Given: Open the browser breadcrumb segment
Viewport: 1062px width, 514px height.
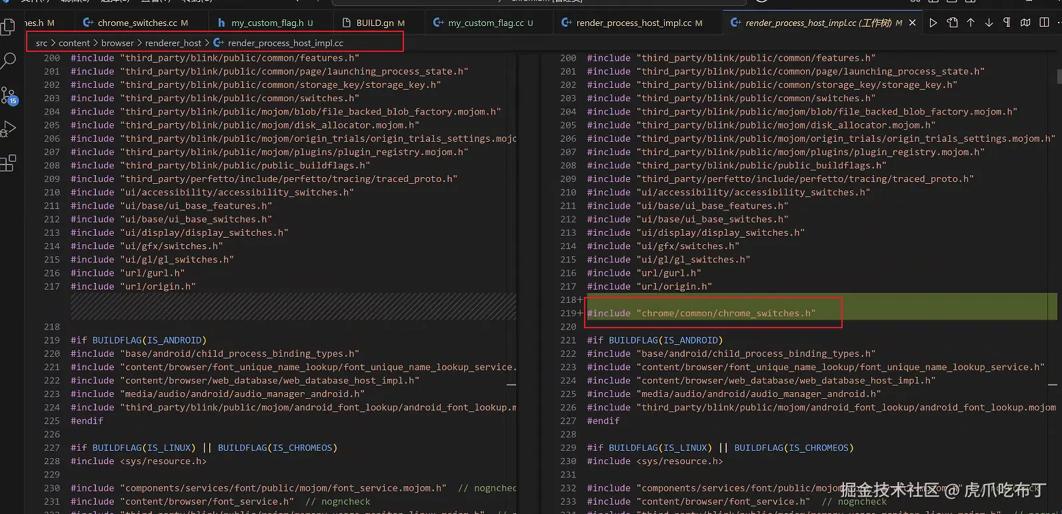Looking at the screenshot, I should click(x=118, y=43).
